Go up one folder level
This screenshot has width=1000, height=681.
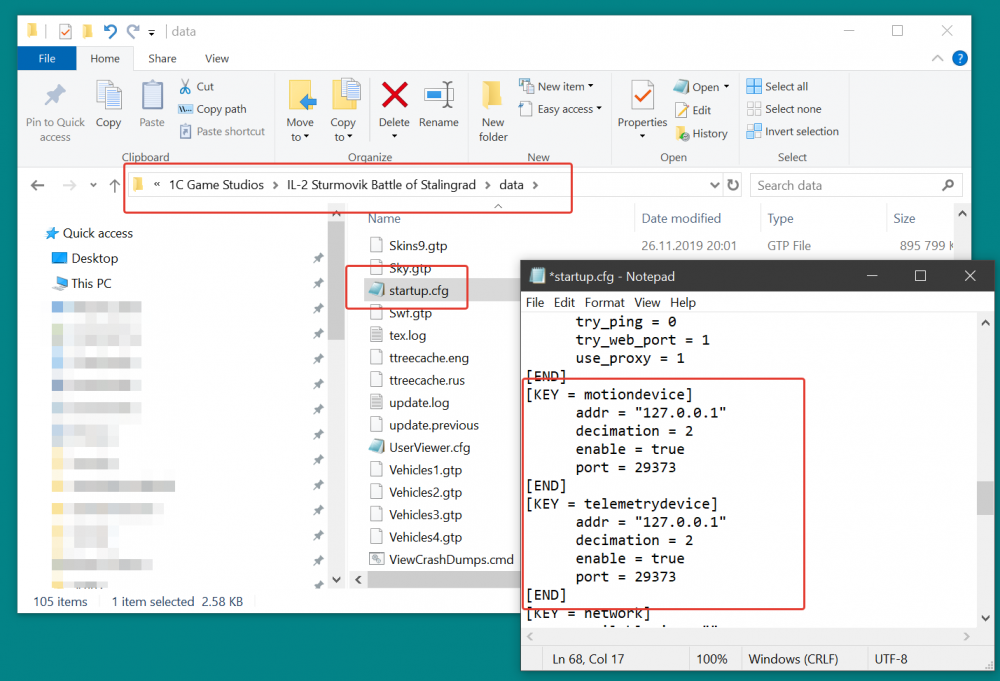[x=114, y=186]
